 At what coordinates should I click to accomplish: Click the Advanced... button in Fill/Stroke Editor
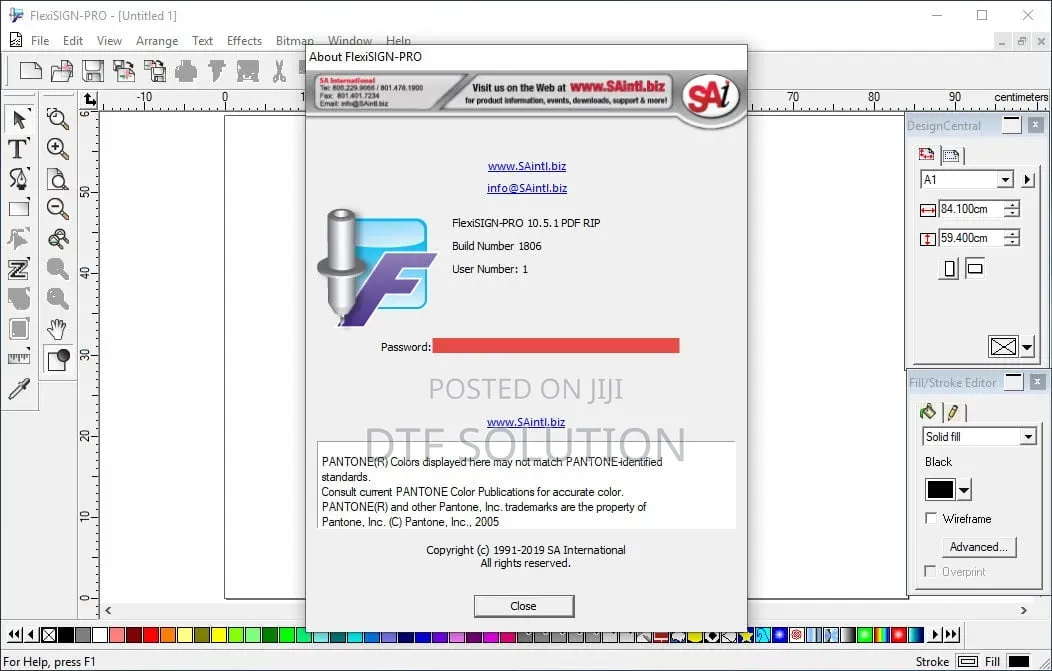(x=978, y=547)
